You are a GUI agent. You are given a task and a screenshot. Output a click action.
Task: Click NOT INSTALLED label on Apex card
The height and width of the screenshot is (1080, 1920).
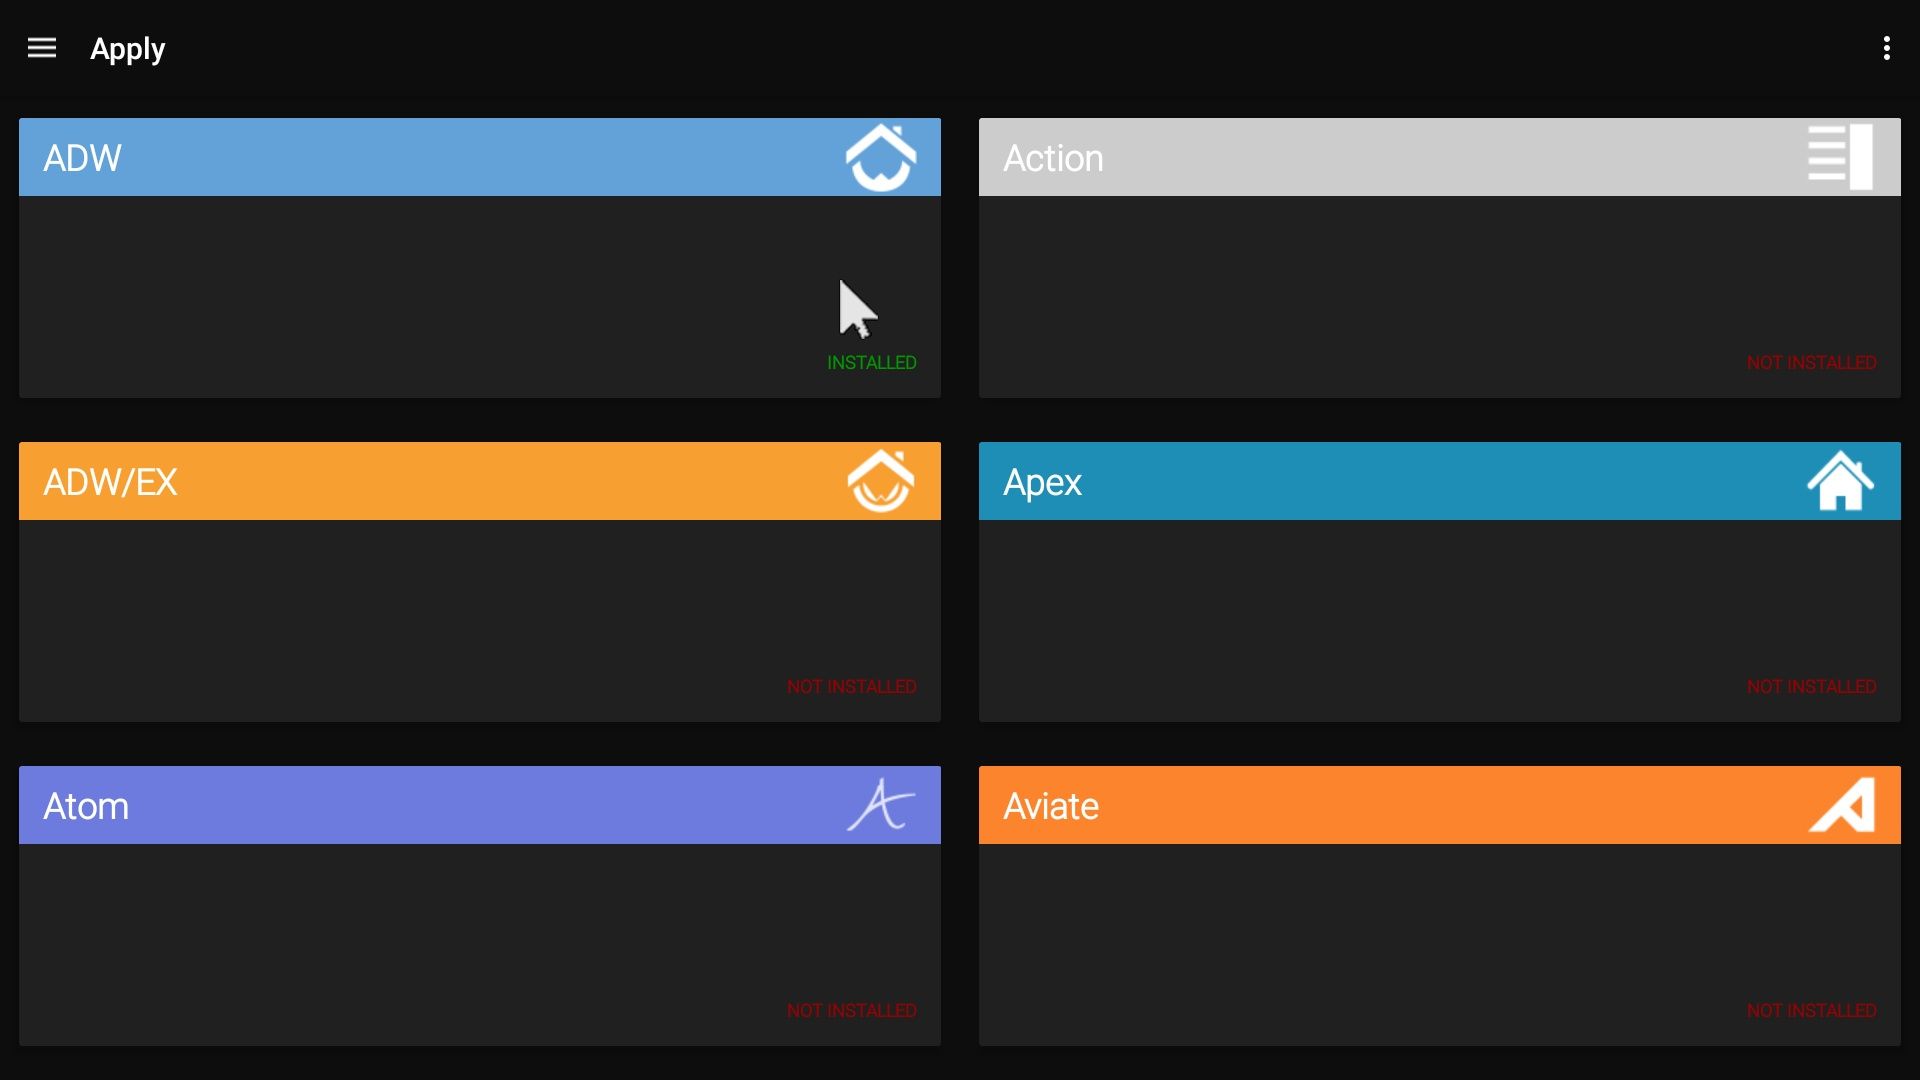coord(1811,687)
